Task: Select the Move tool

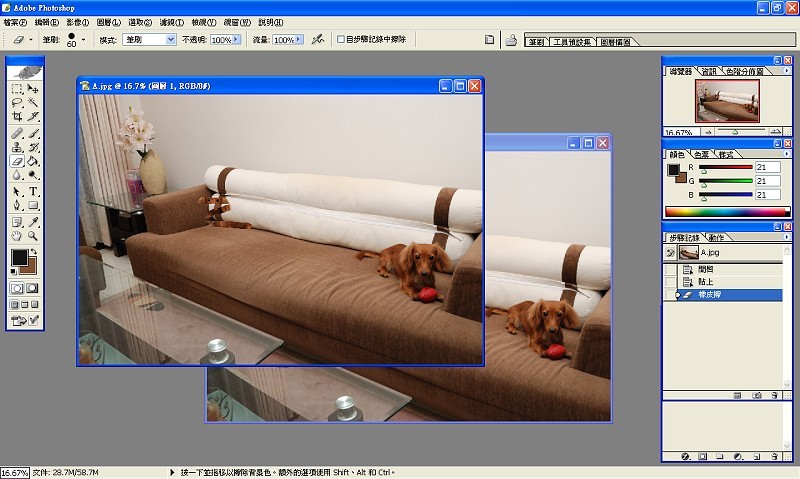Action: 33,89
